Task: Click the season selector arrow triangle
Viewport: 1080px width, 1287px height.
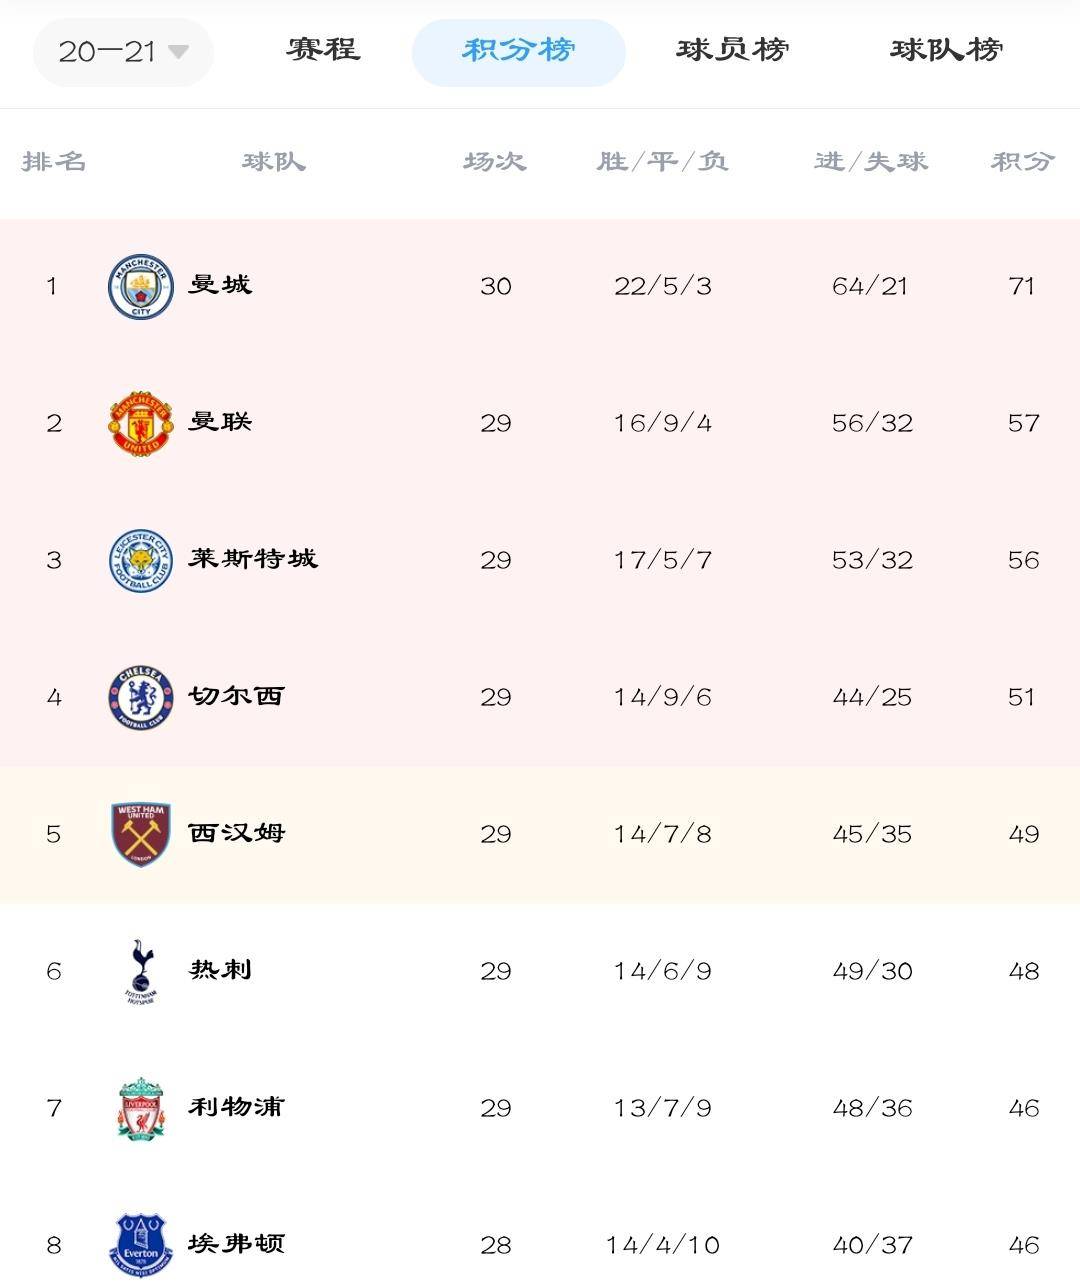Action: click(x=178, y=51)
